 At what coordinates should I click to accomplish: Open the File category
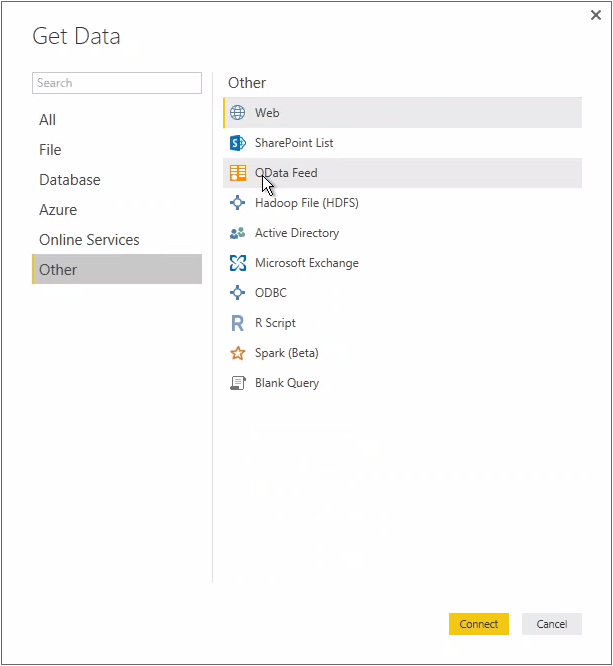pyautogui.click(x=50, y=150)
